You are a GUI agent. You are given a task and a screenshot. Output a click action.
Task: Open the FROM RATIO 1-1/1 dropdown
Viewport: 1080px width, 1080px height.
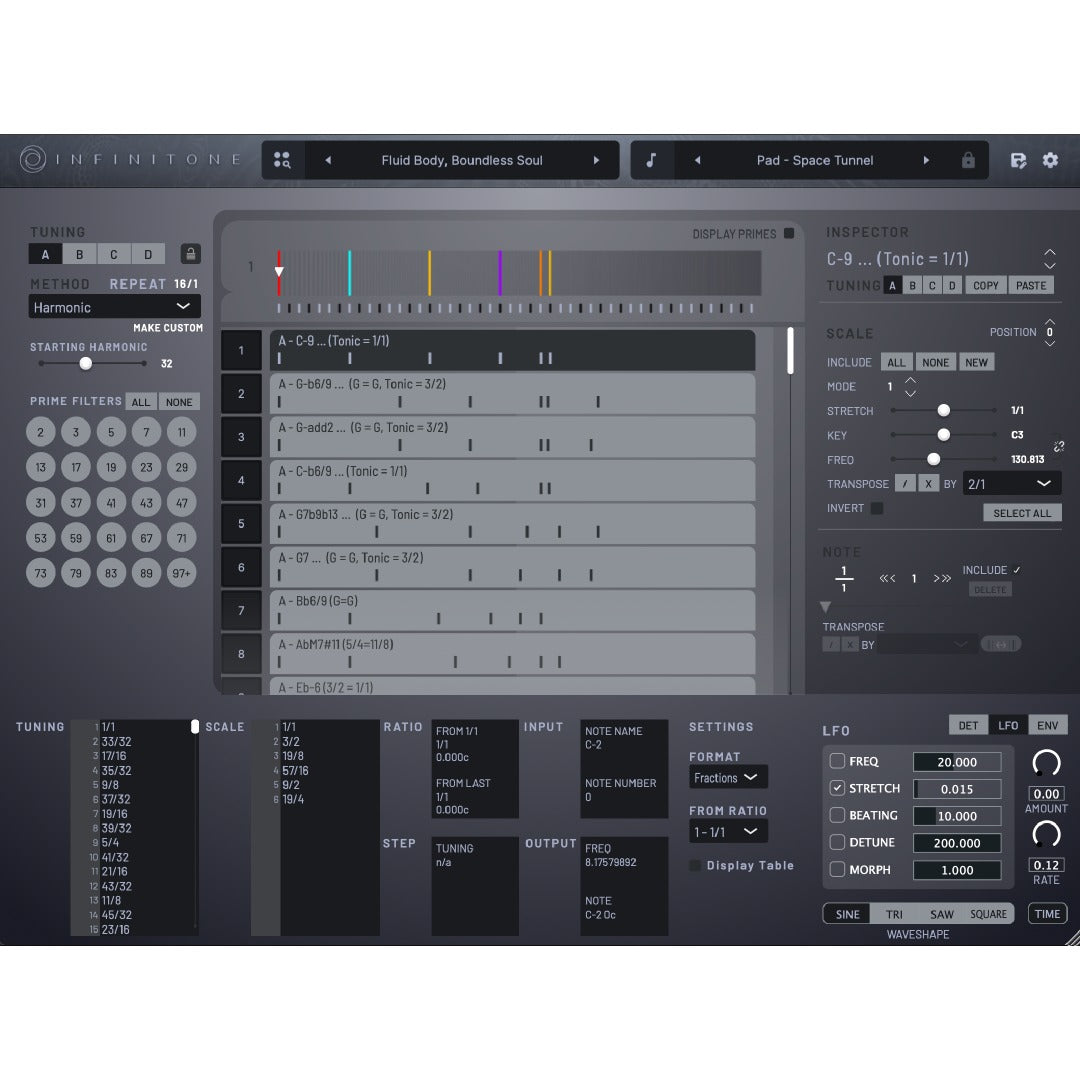(x=727, y=831)
